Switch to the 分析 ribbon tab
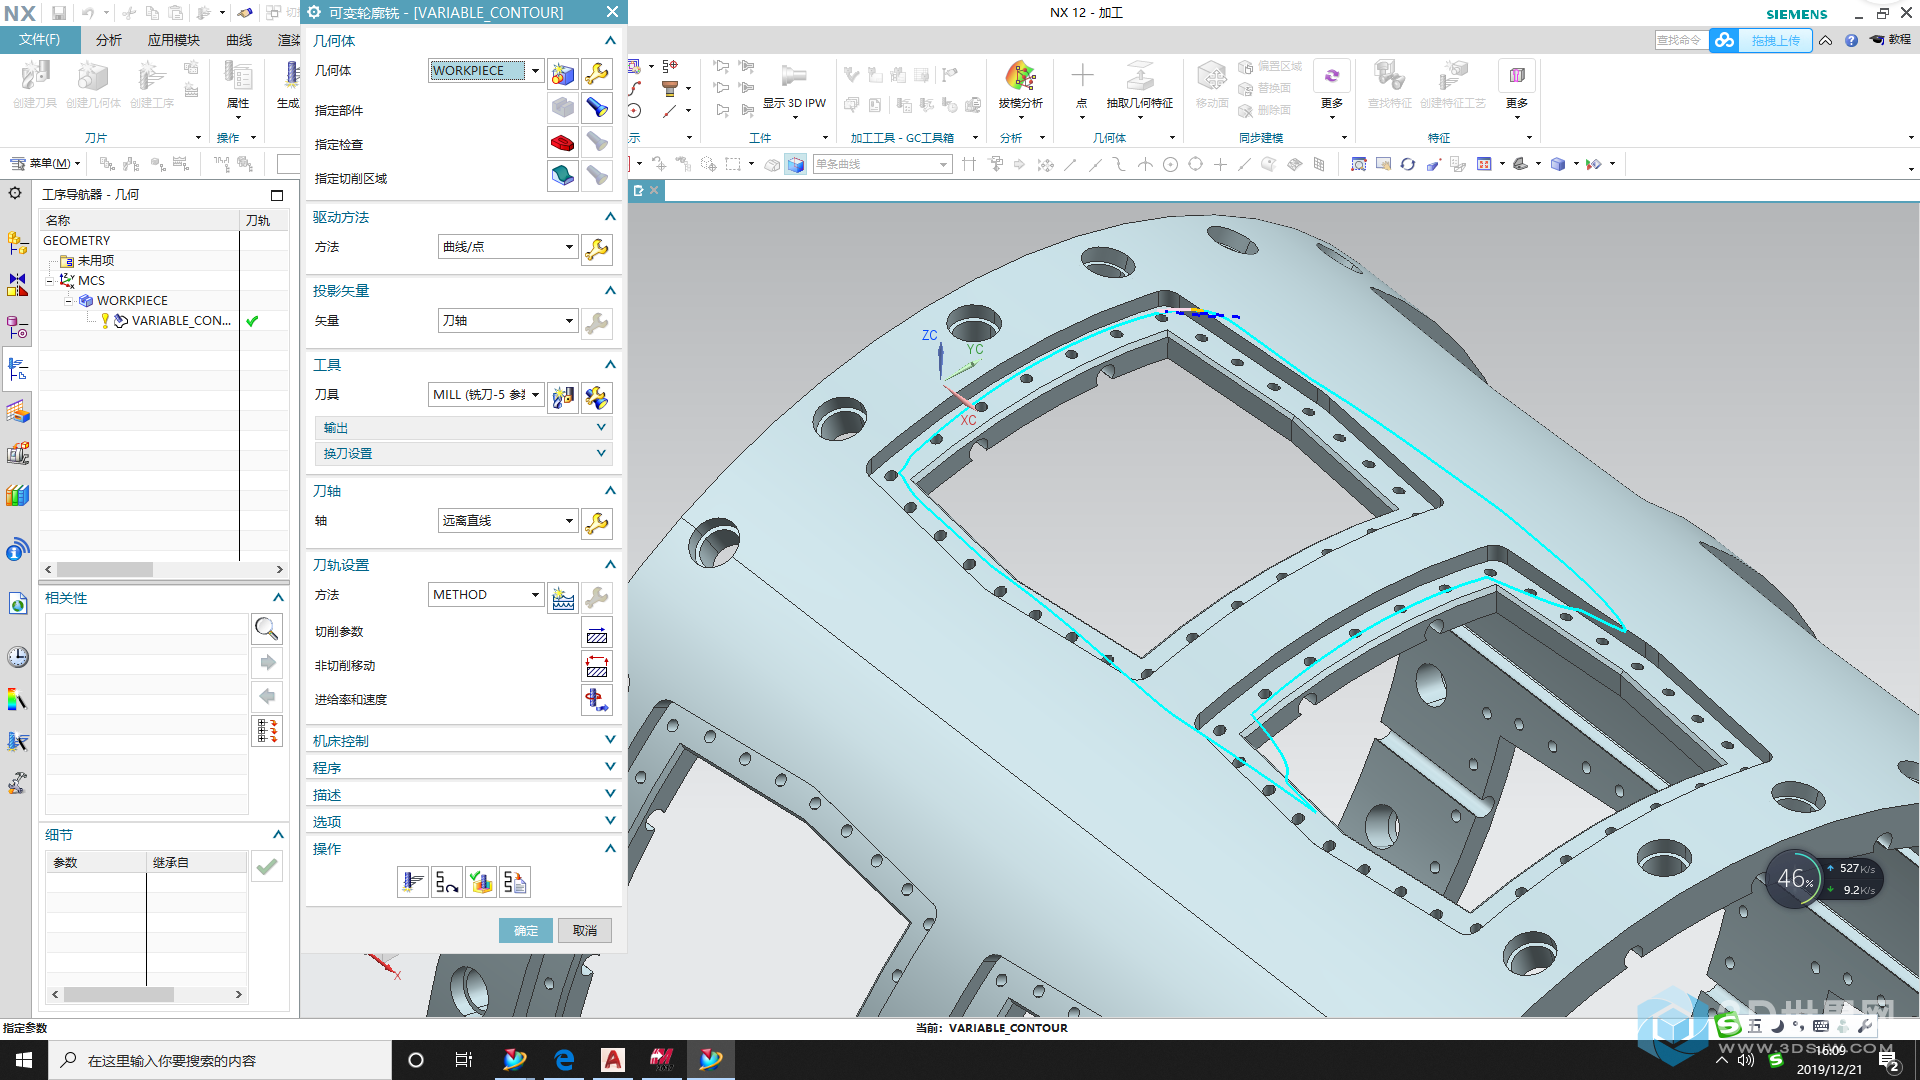This screenshot has height=1080, width=1920. click(x=109, y=40)
